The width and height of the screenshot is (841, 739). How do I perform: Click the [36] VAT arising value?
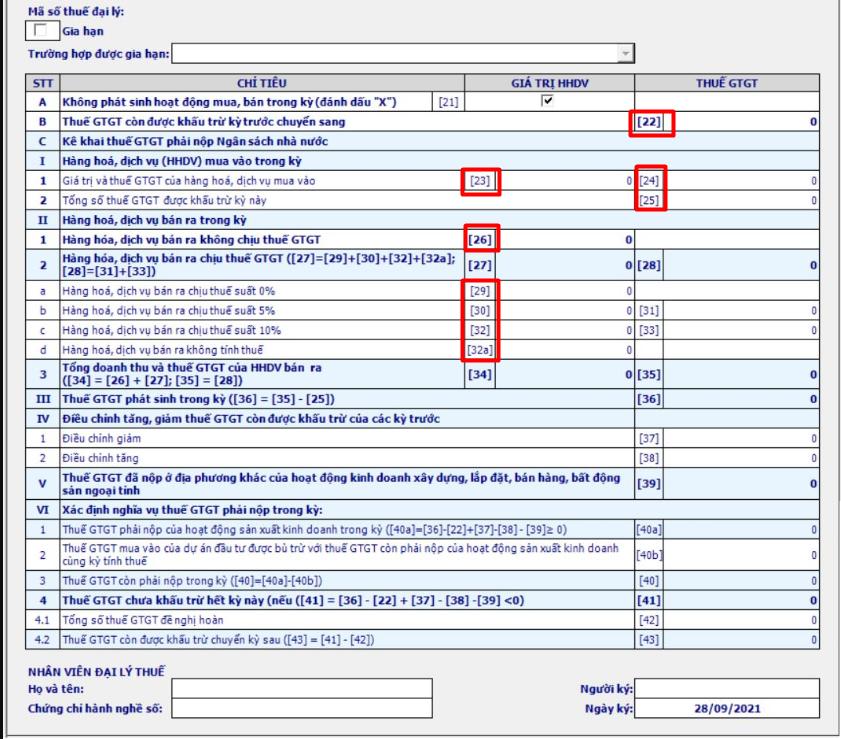pos(742,400)
